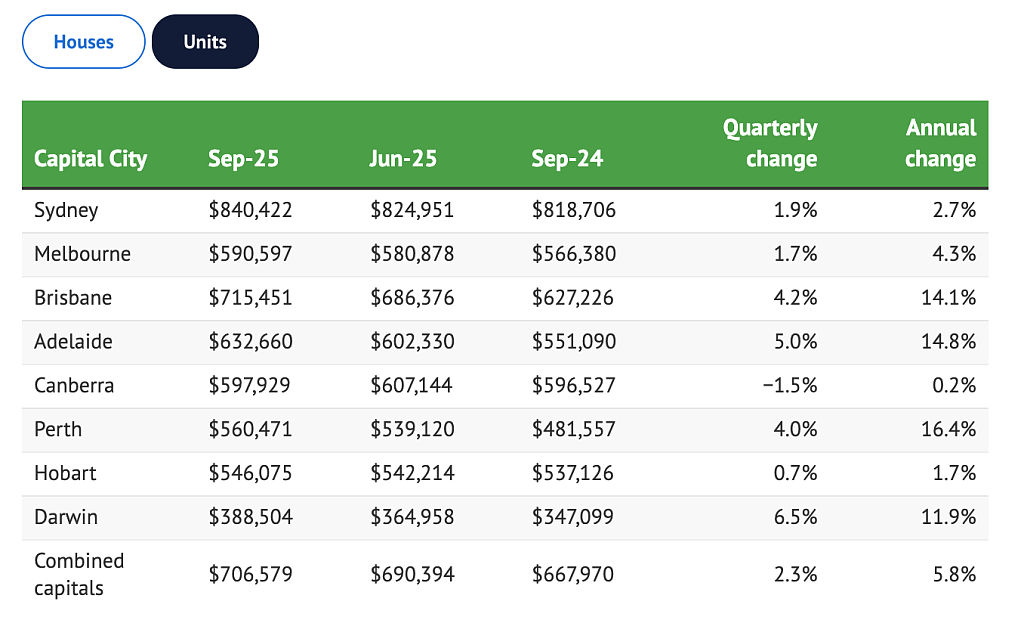The width and height of the screenshot is (1024, 617).
Task: Click Perth's annual change of 16.4%
Action: coord(949,429)
